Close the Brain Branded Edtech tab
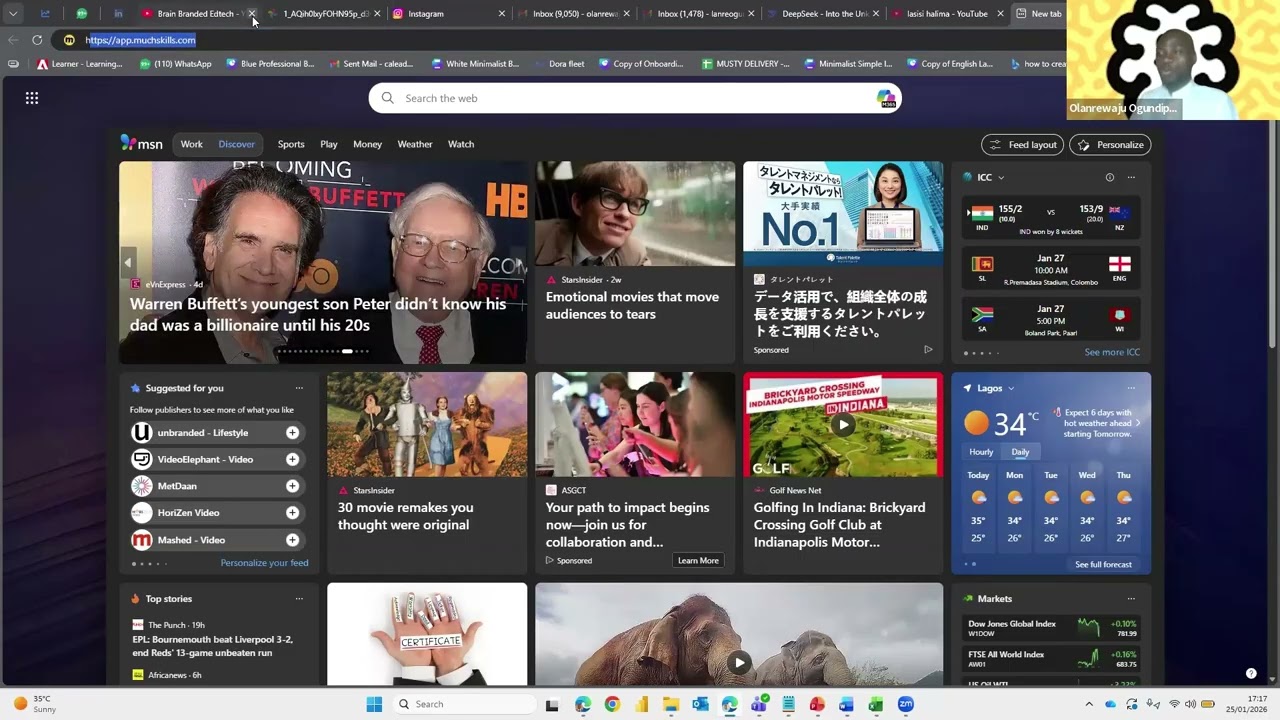1280x720 pixels. [x=252, y=14]
